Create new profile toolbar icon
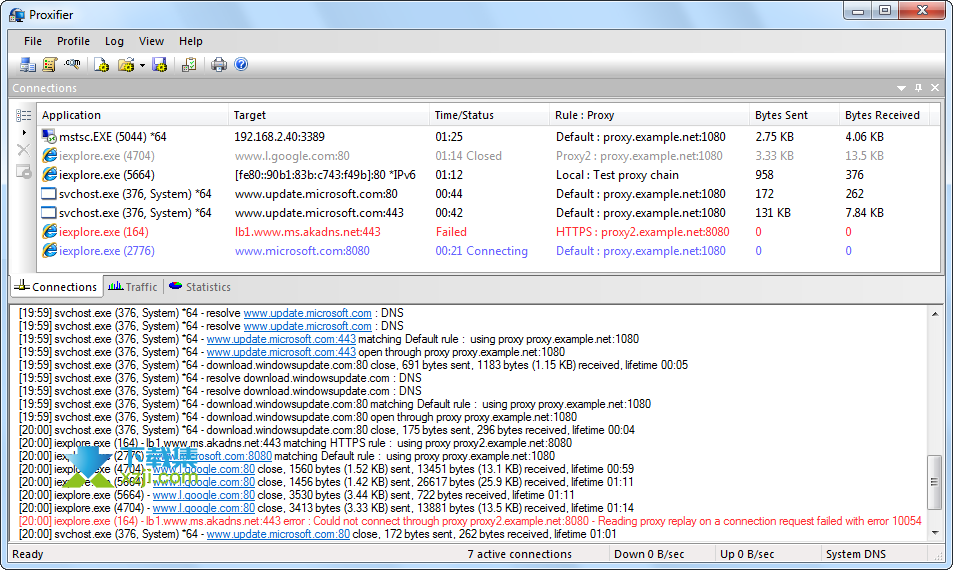The width and height of the screenshot is (953, 570). [x=101, y=64]
